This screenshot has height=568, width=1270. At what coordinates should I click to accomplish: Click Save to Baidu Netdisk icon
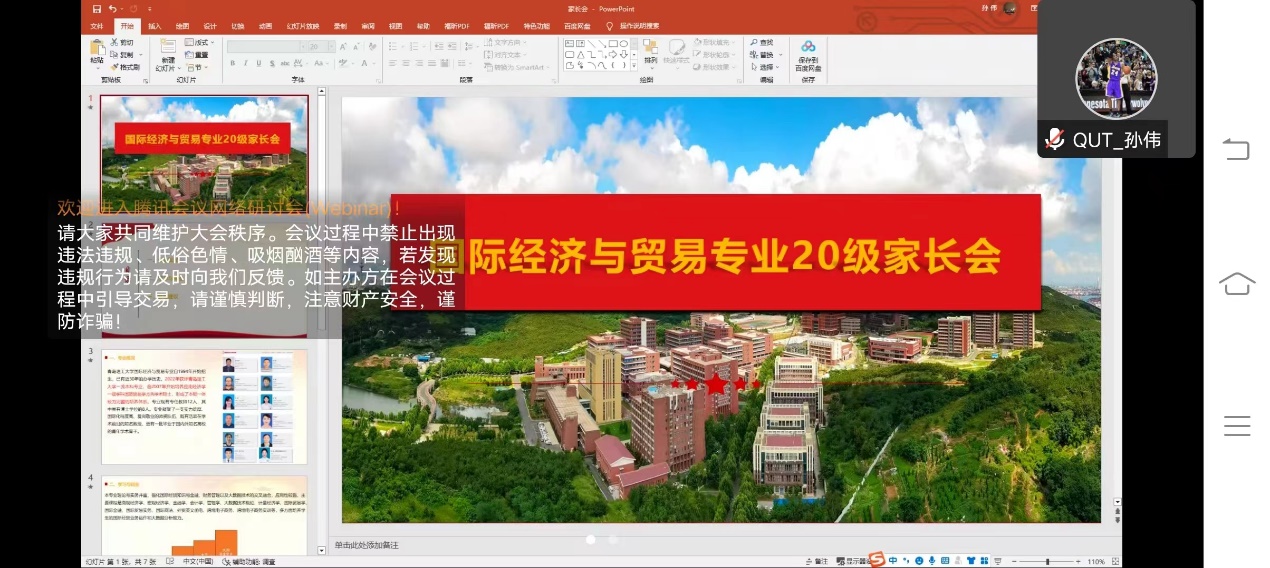(x=807, y=53)
